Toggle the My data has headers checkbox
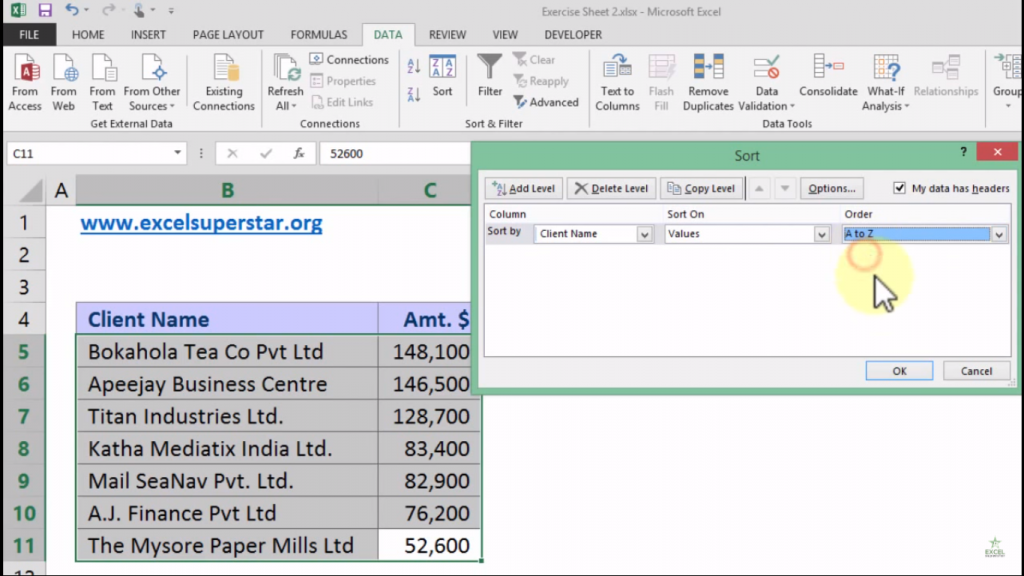 pos(899,188)
